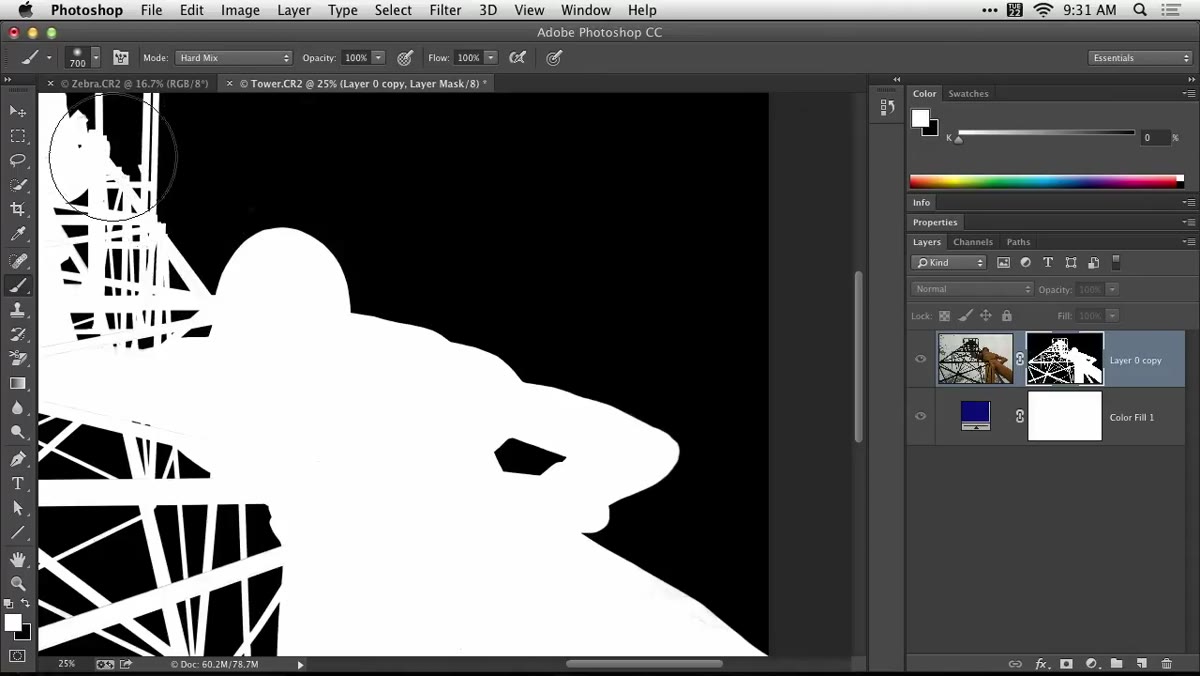The width and height of the screenshot is (1200, 676).
Task: Toggle visibility of Layer 0 copy
Action: (x=921, y=359)
